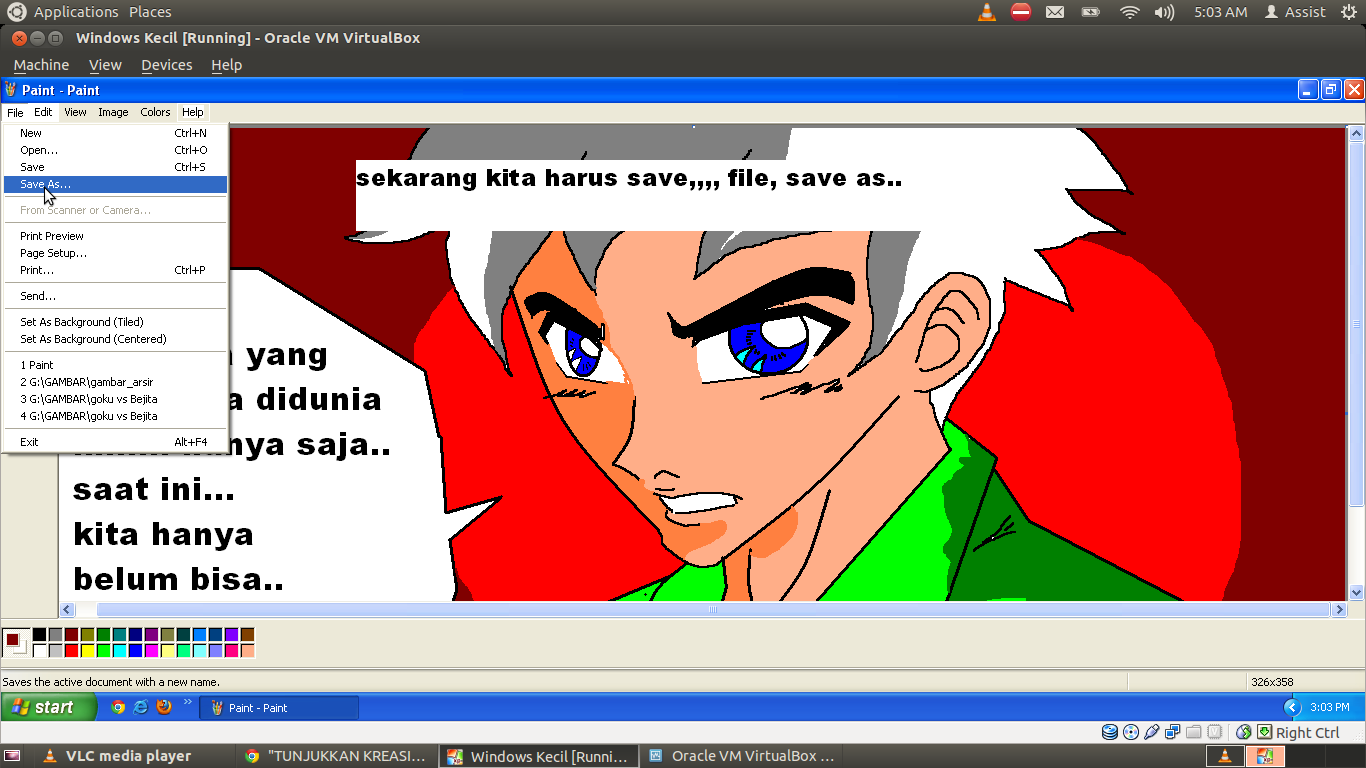
Task: Pick the white color swatch
Action: click(39, 651)
